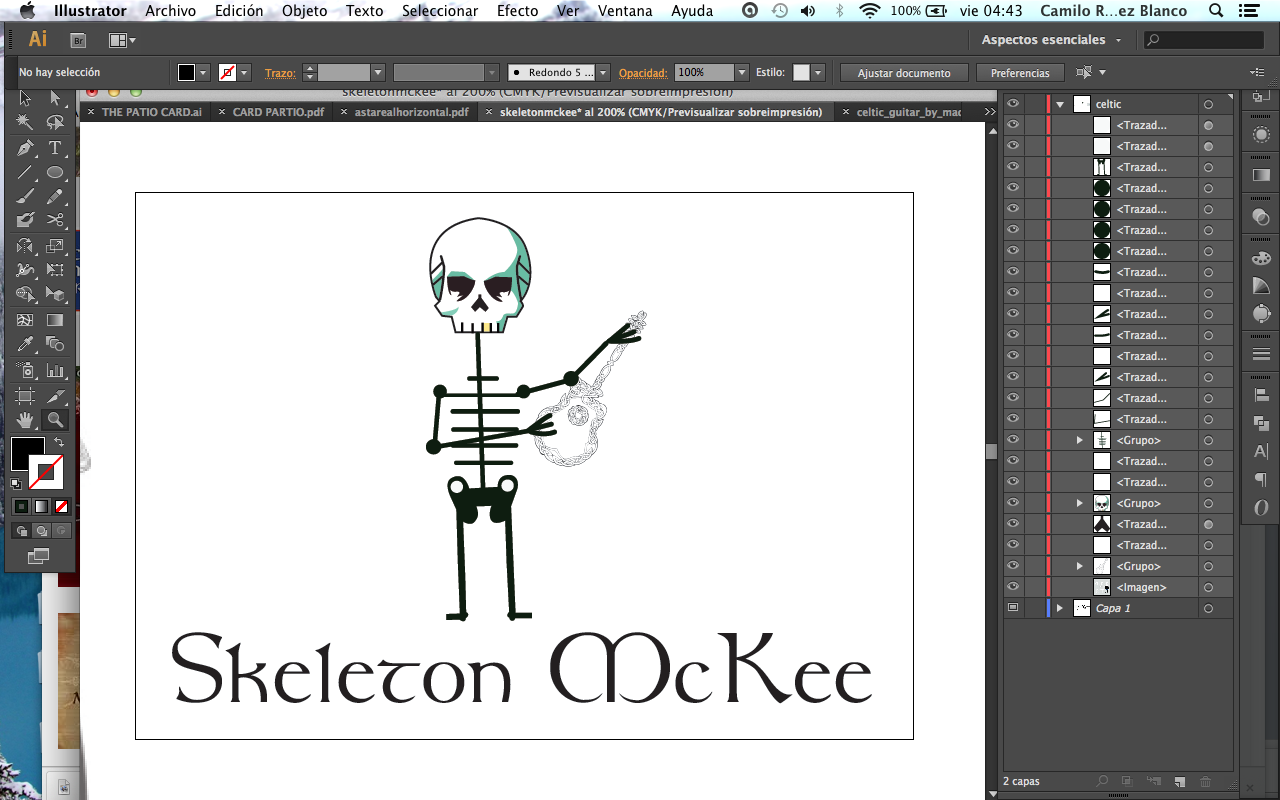Open the Opacidad percentage dropdown
Viewport: 1280px width, 800px height.
click(741, 73)
